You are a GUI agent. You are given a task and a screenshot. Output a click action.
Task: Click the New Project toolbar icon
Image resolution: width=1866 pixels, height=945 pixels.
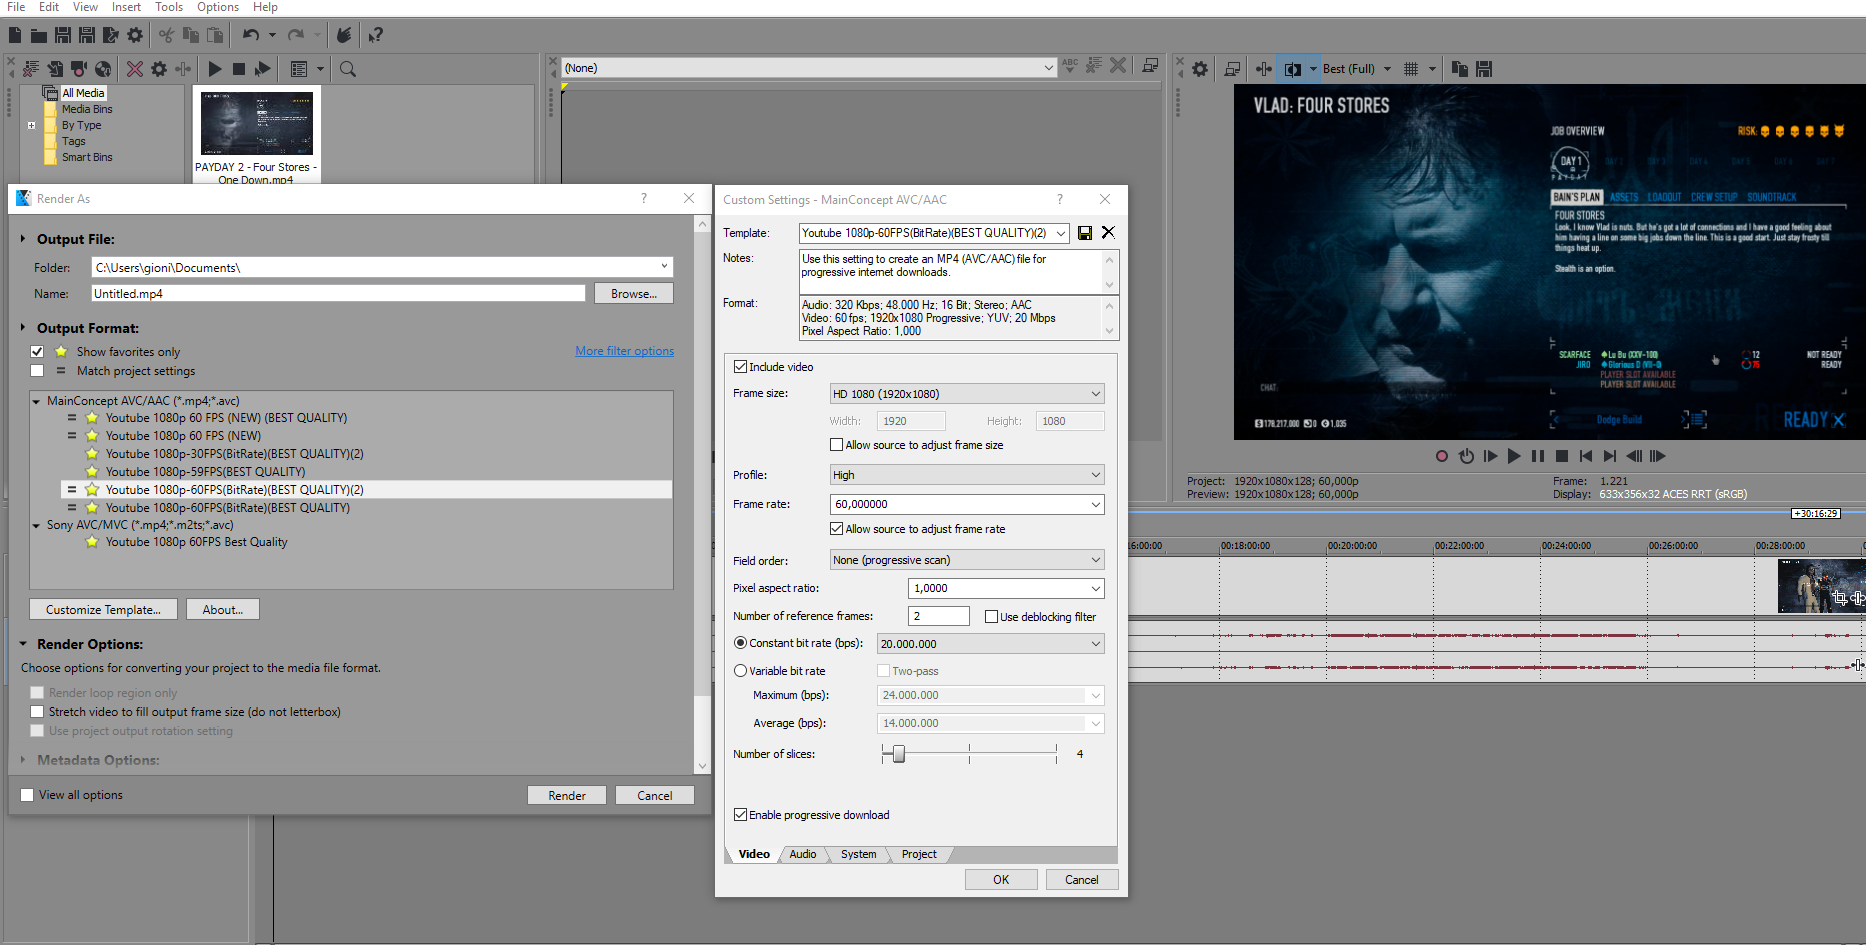15,35
